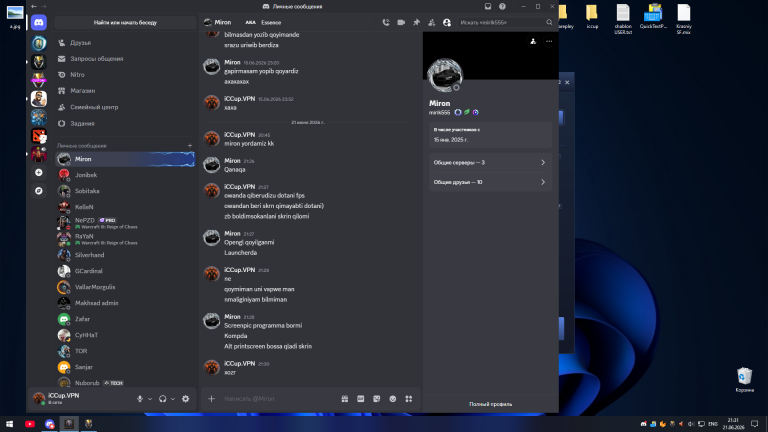Create a new DM with the plus icon
The image size is (768, 432).
[x=190, y=146]
